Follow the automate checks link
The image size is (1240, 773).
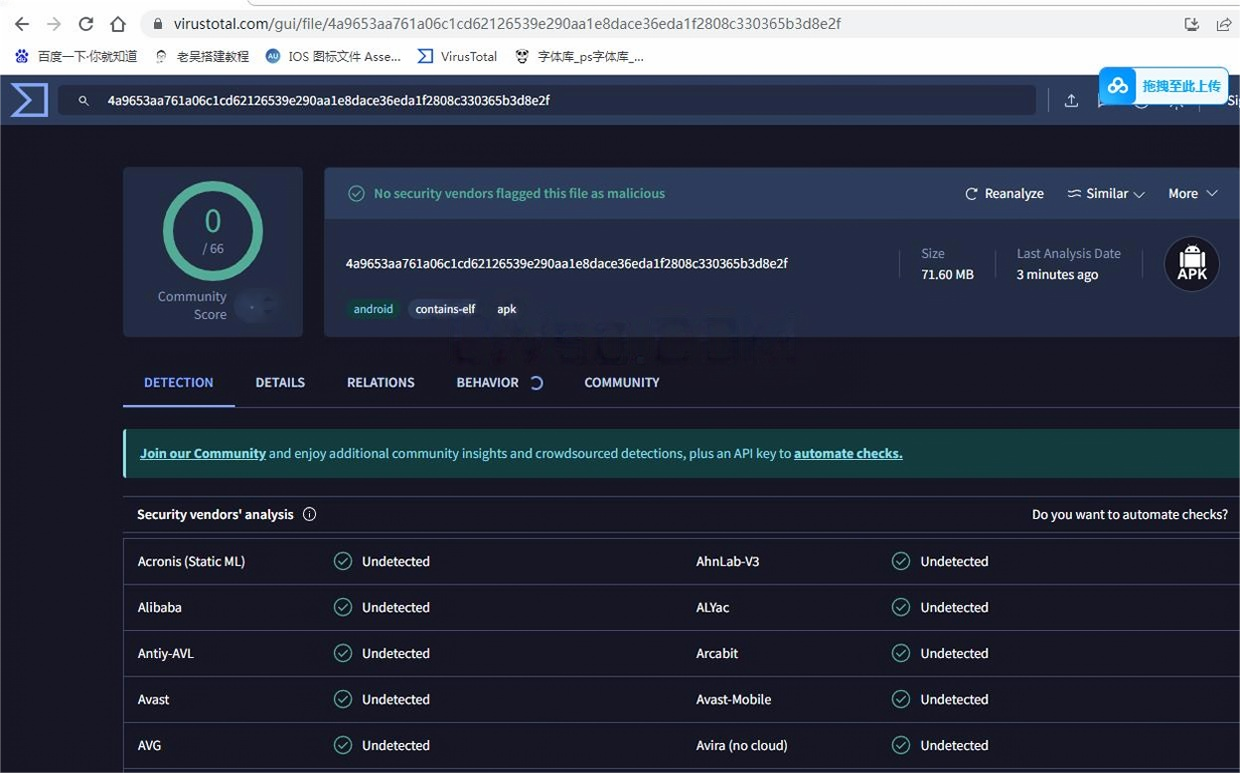[x=848, y=453]
